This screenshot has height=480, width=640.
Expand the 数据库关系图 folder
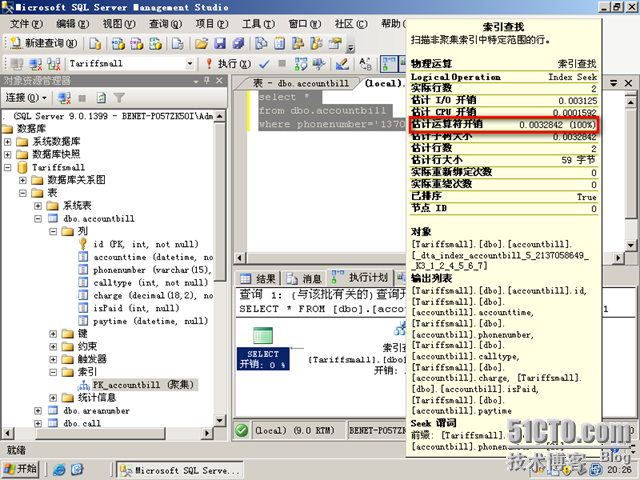[x=23, y=180]
